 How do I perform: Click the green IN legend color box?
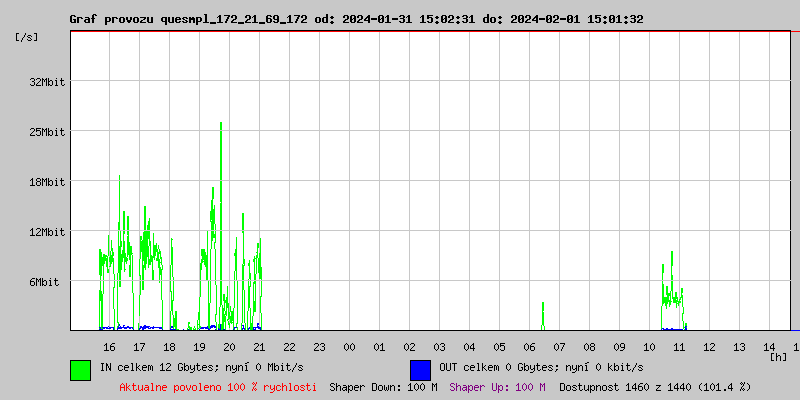coord(80,369)
